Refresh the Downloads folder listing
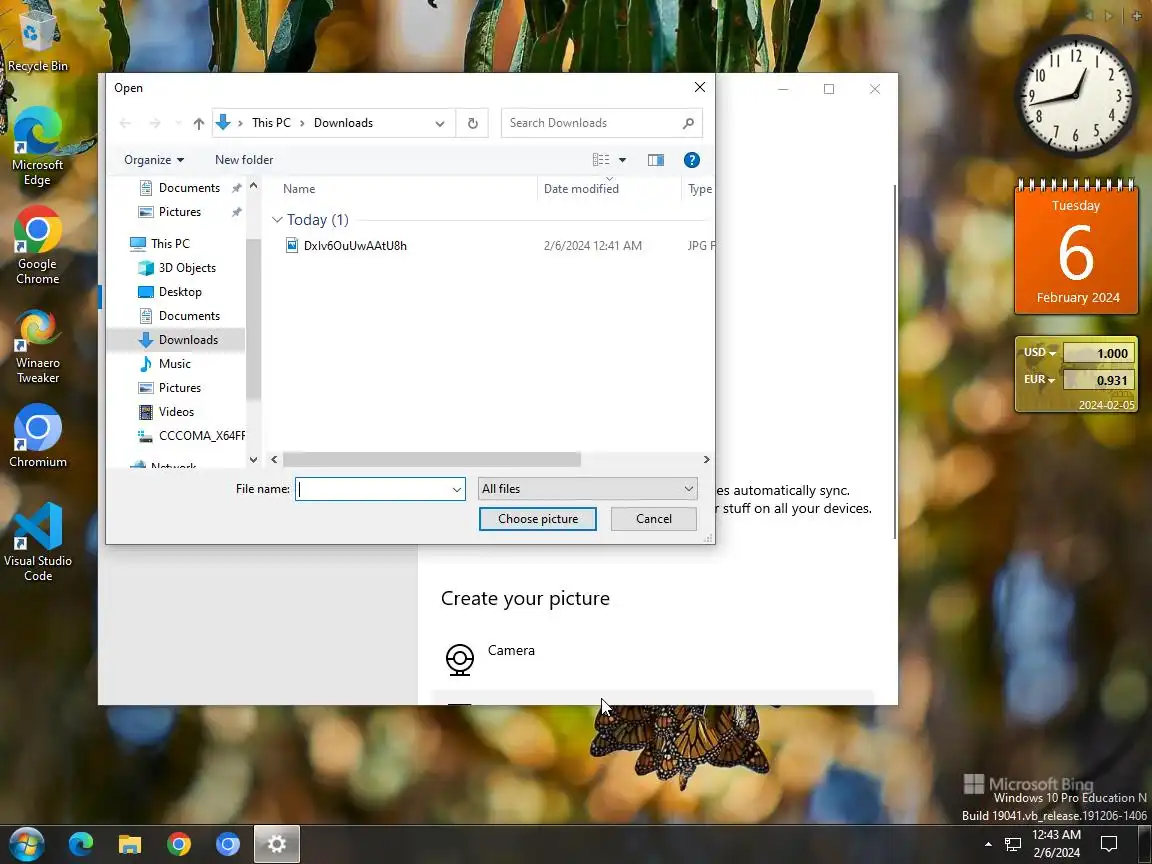The width and height of the screenshot is (1152, 864). coord(472,123)
